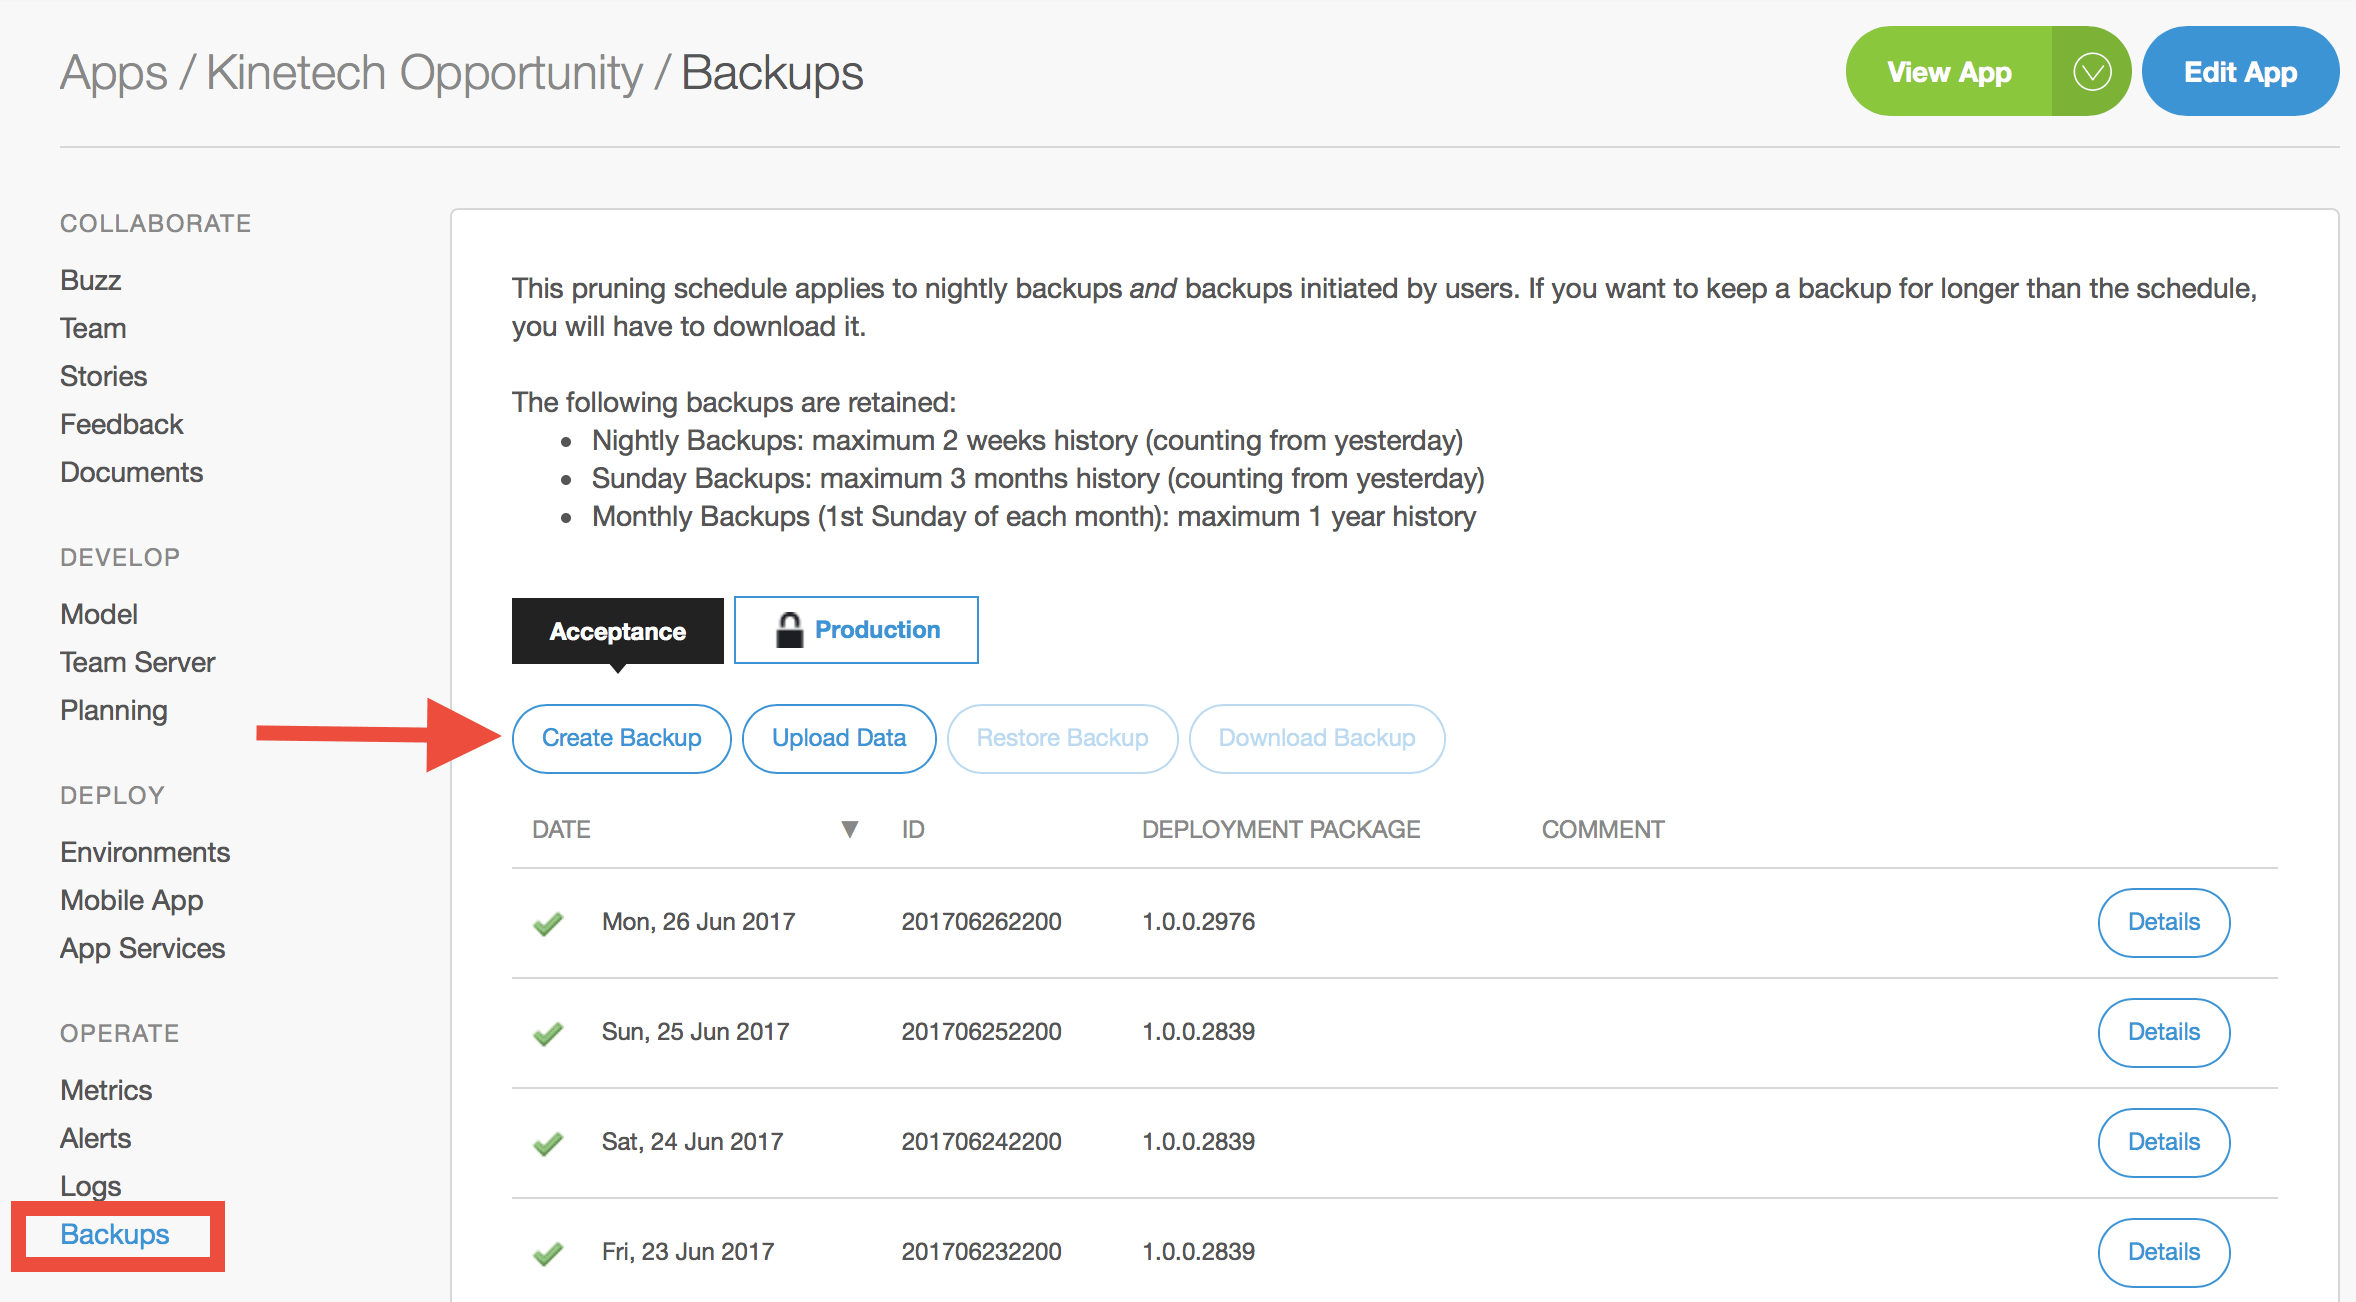Open Details for the Sat, 24 Jun backup
2356x1302 pixels.
coord(2163,1142)
